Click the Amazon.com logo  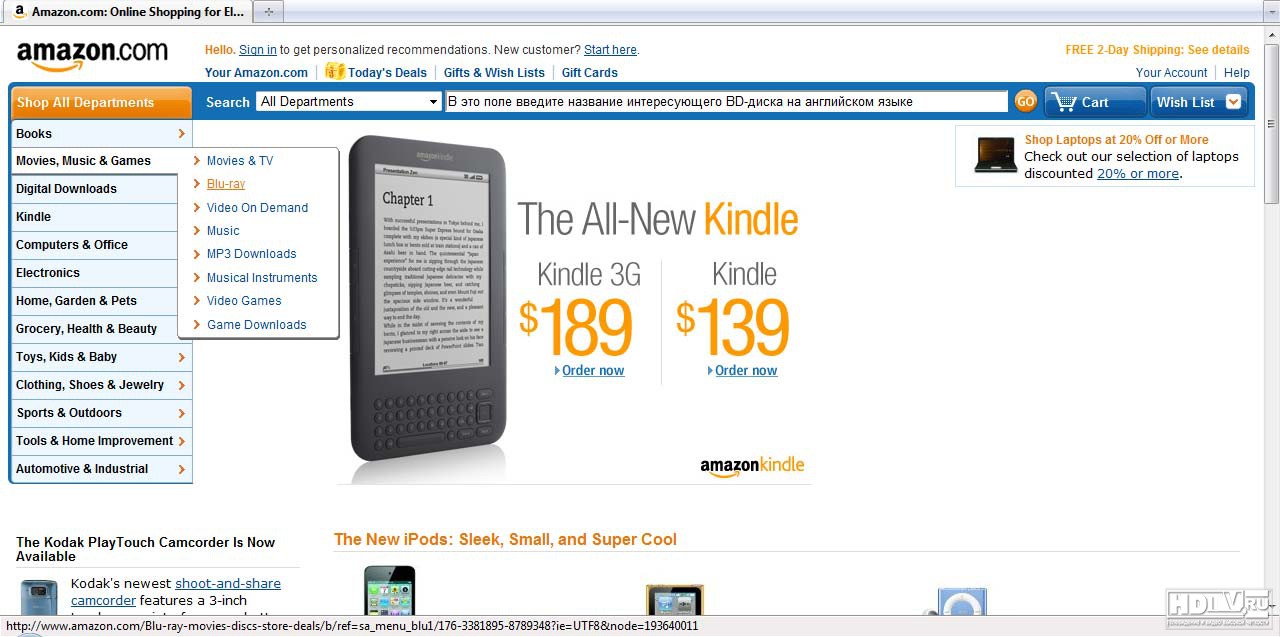92,56
